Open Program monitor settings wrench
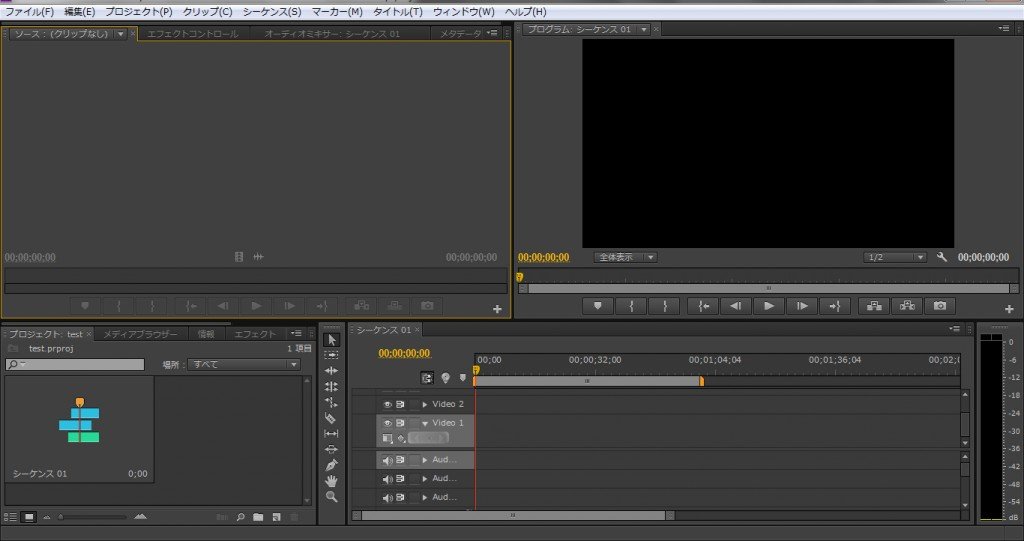The height and width of the screenshot is (541, 1024). pyautogui.click(x=942, y=257)
